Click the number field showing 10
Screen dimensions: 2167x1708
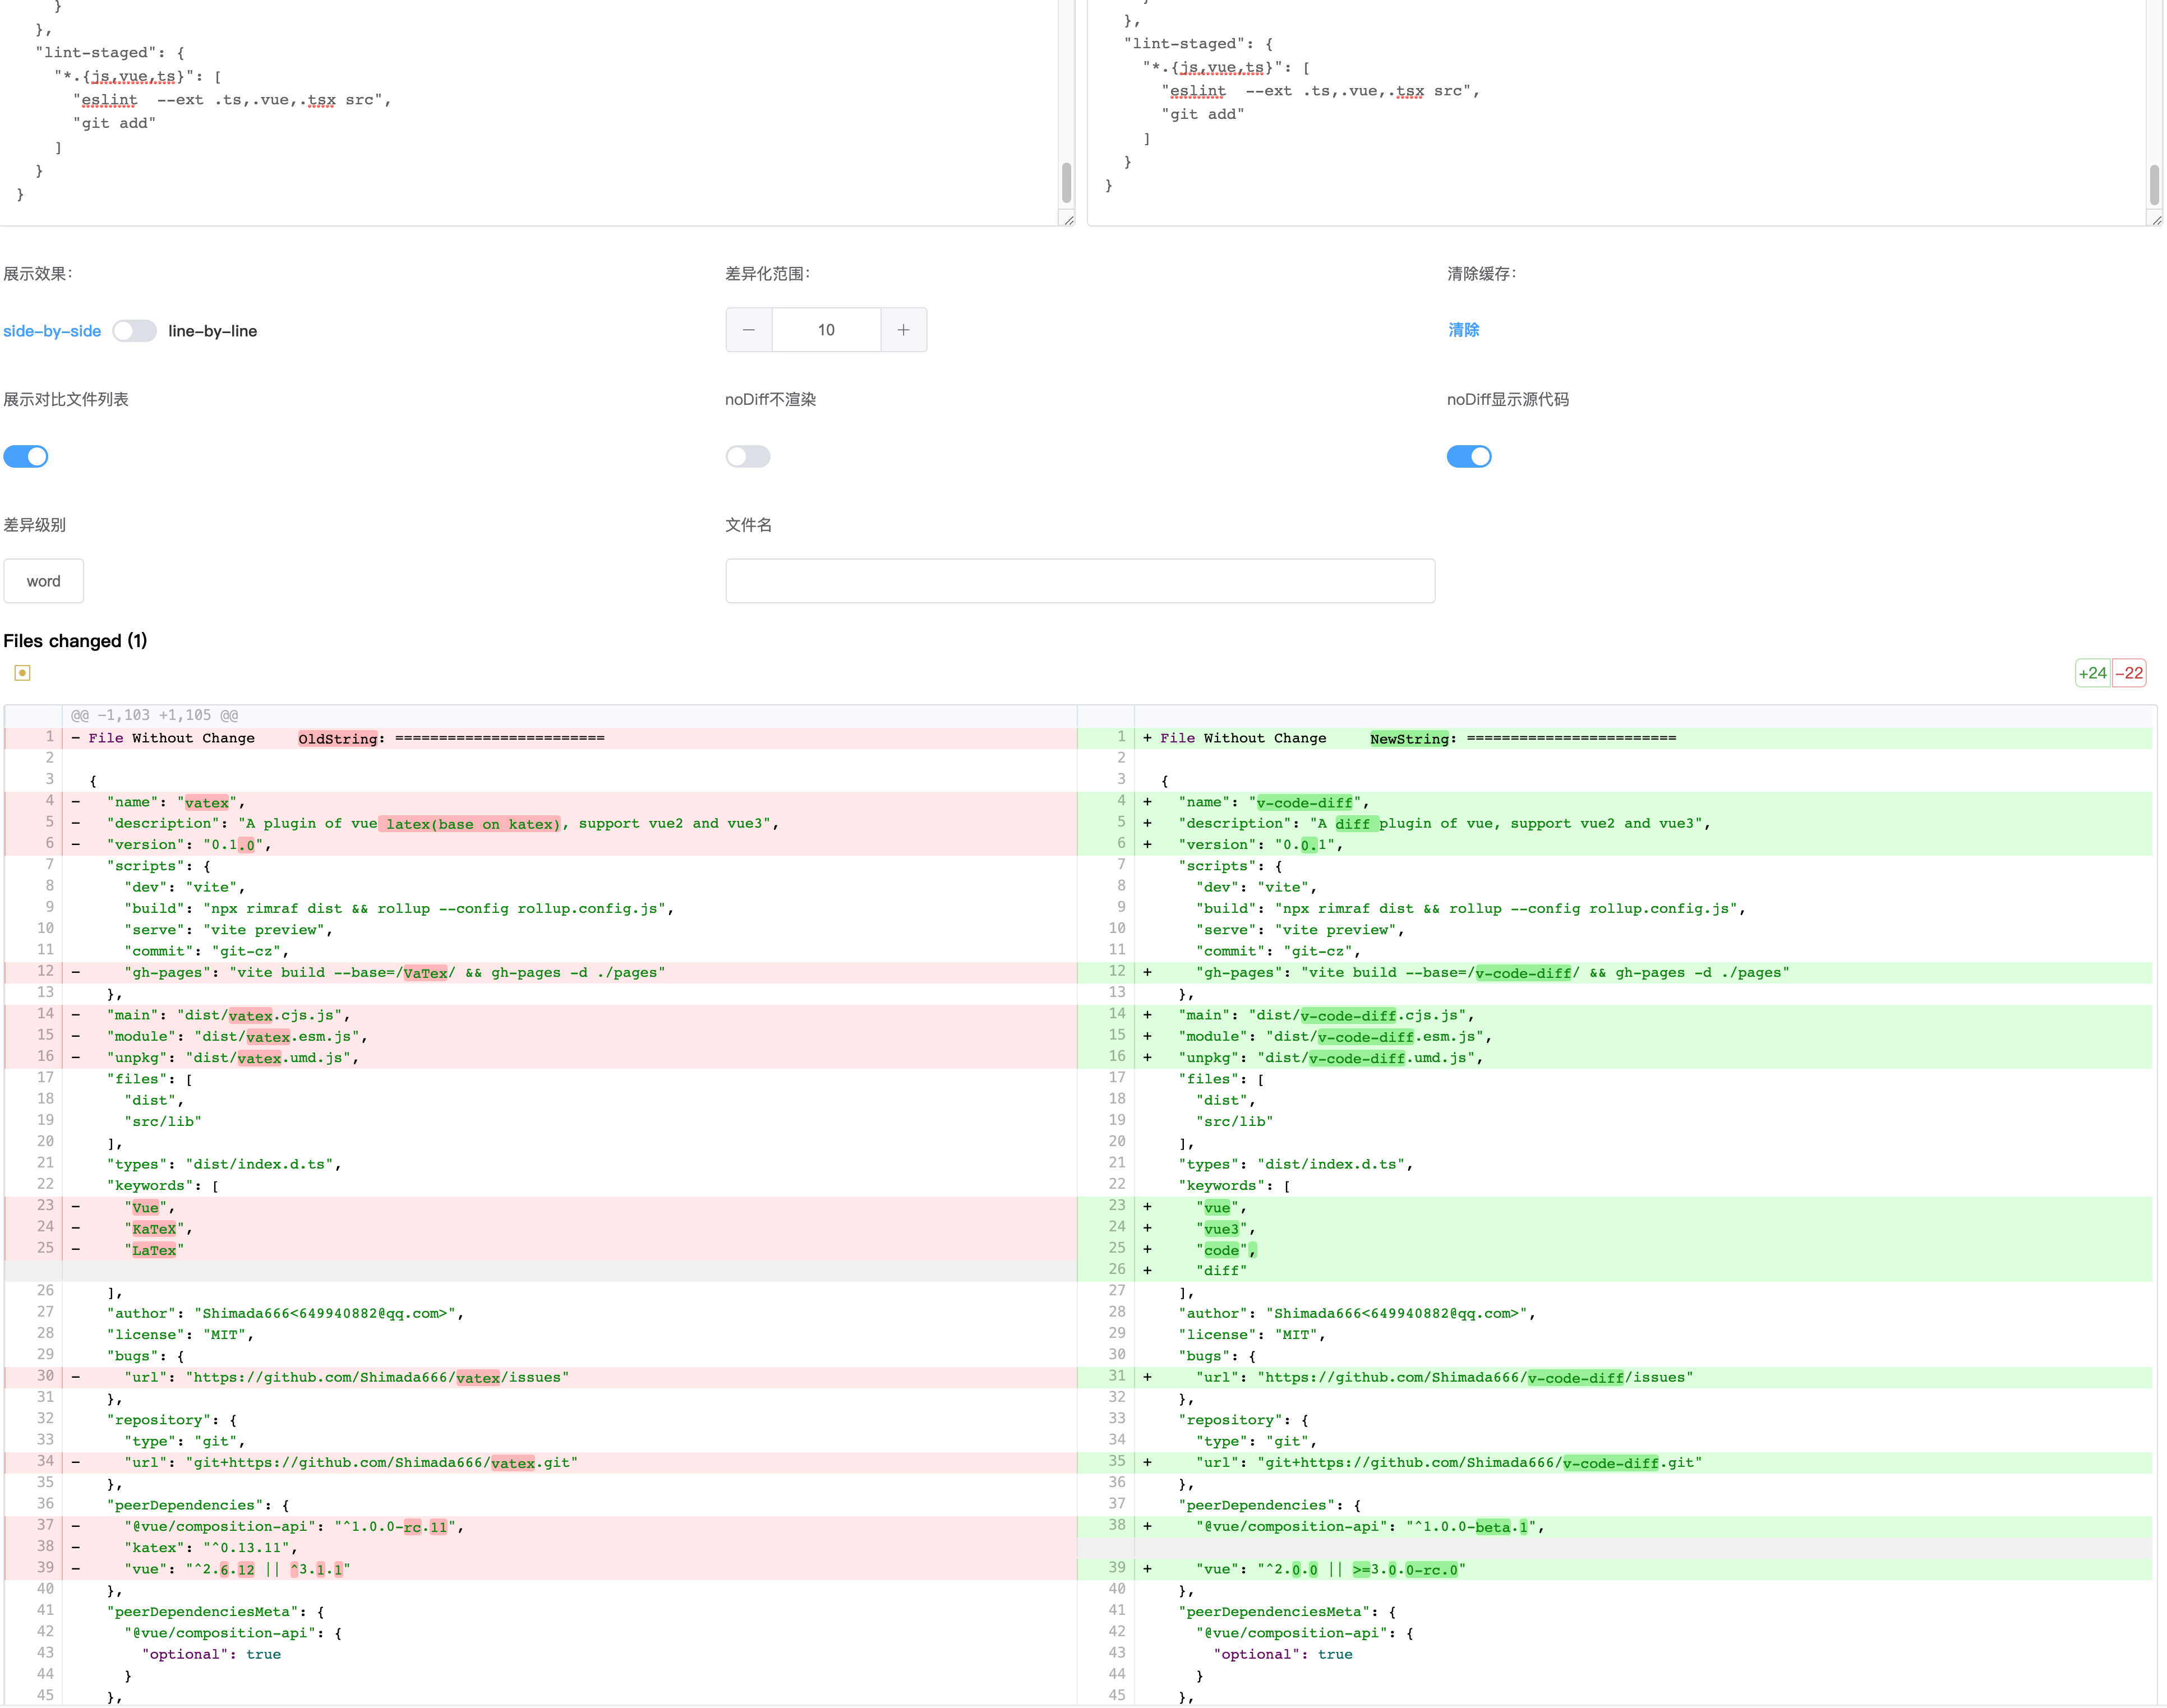click(x=826, y=330)
